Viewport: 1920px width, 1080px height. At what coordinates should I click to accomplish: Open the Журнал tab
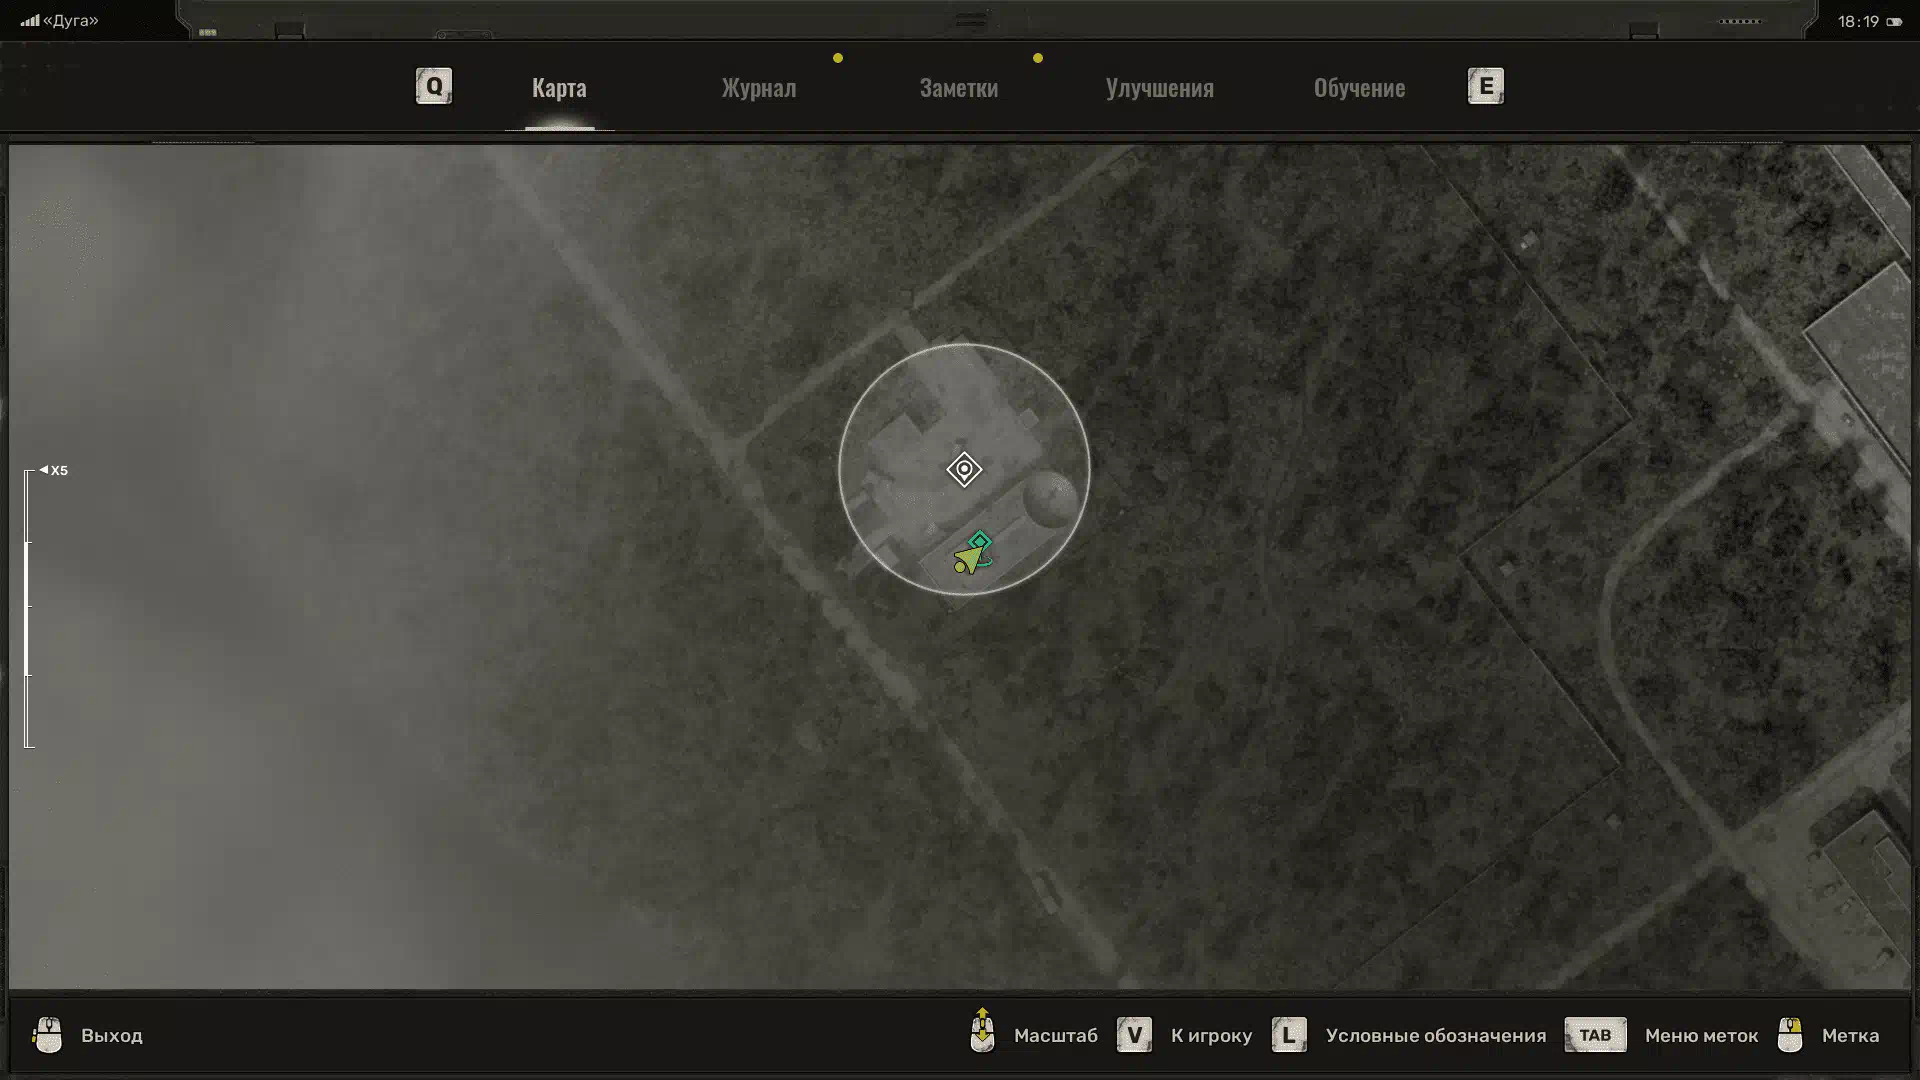(759, 88)
